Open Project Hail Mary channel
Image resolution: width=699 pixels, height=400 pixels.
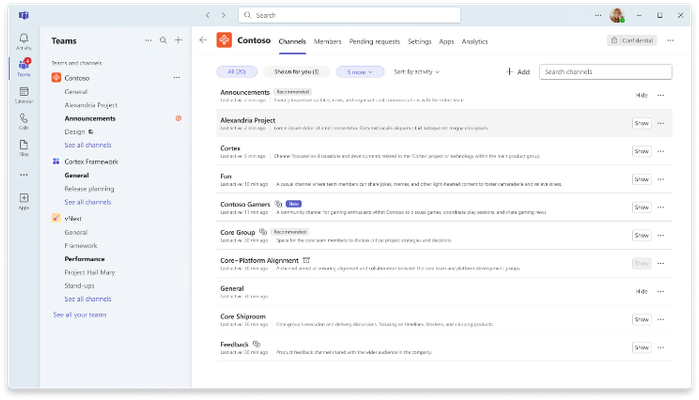tap(90, 272)
